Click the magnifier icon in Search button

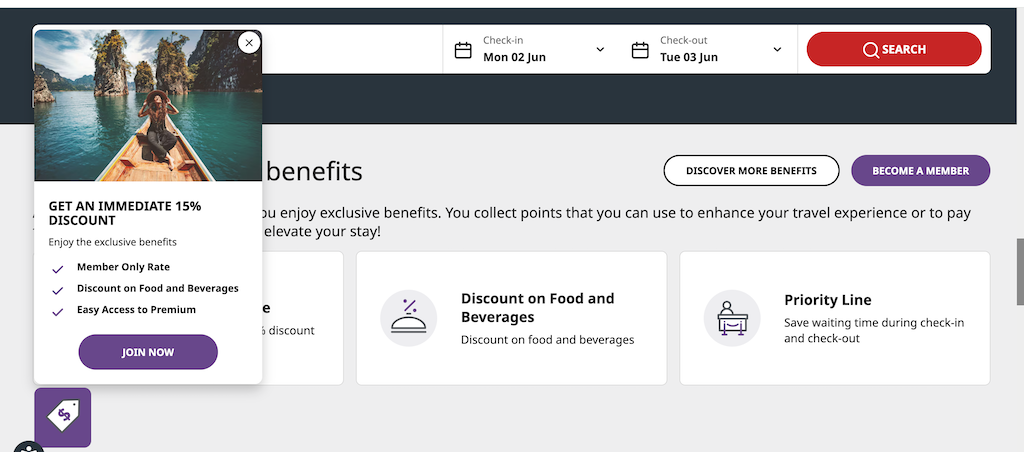coord(871,50)
